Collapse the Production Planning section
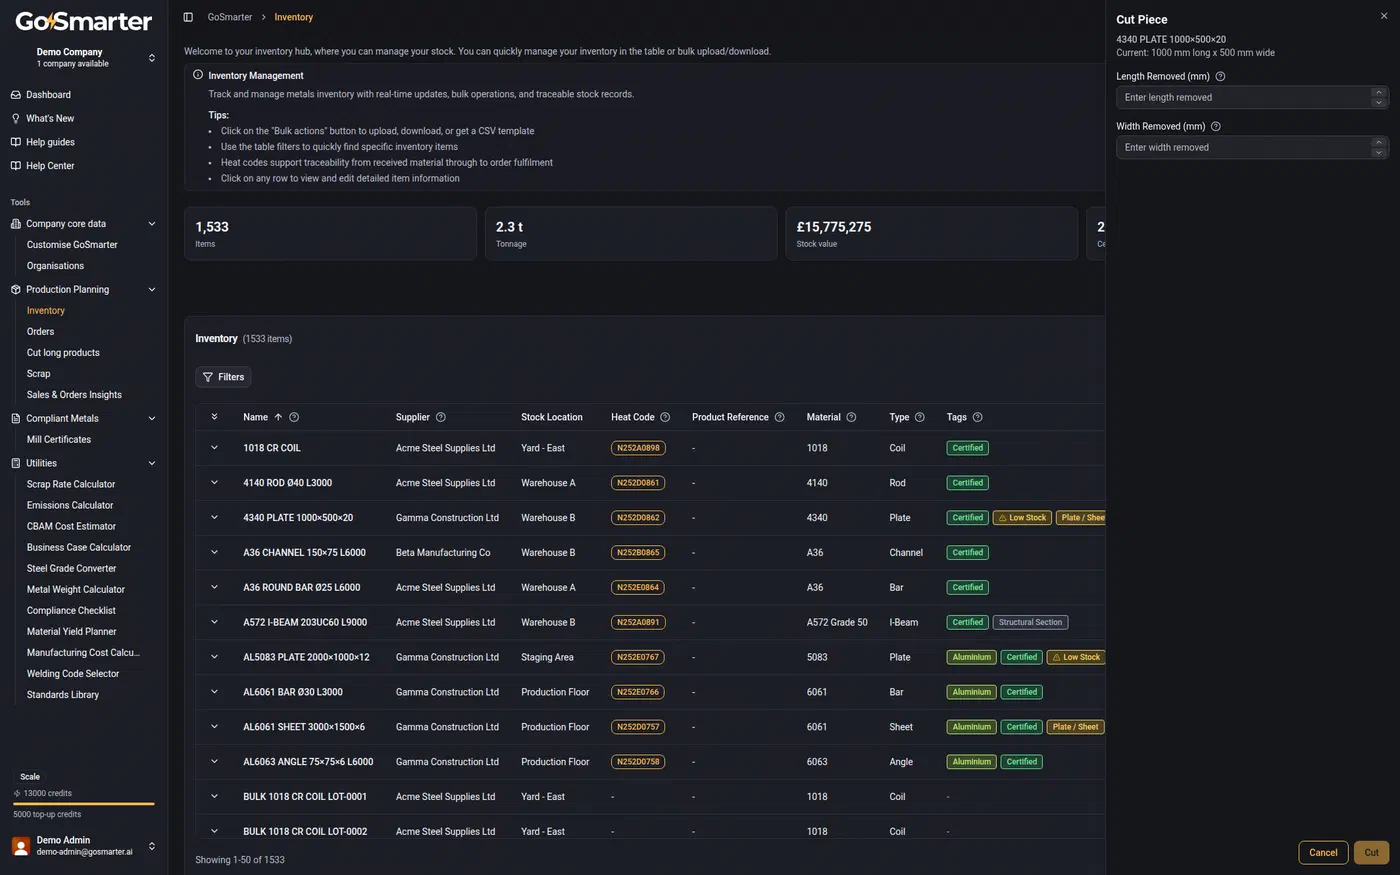Image resolution: width=1400 pixels, height=875 pixels. [x=152, y=290]
